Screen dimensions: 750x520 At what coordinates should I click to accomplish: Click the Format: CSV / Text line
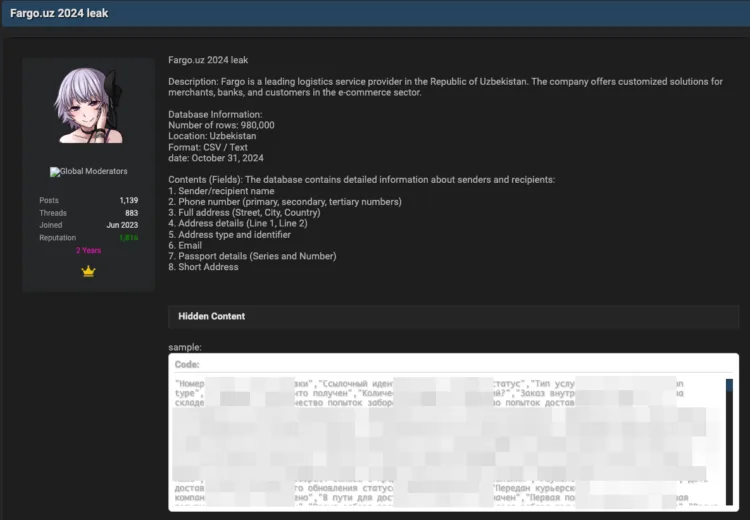pos(208,147)
